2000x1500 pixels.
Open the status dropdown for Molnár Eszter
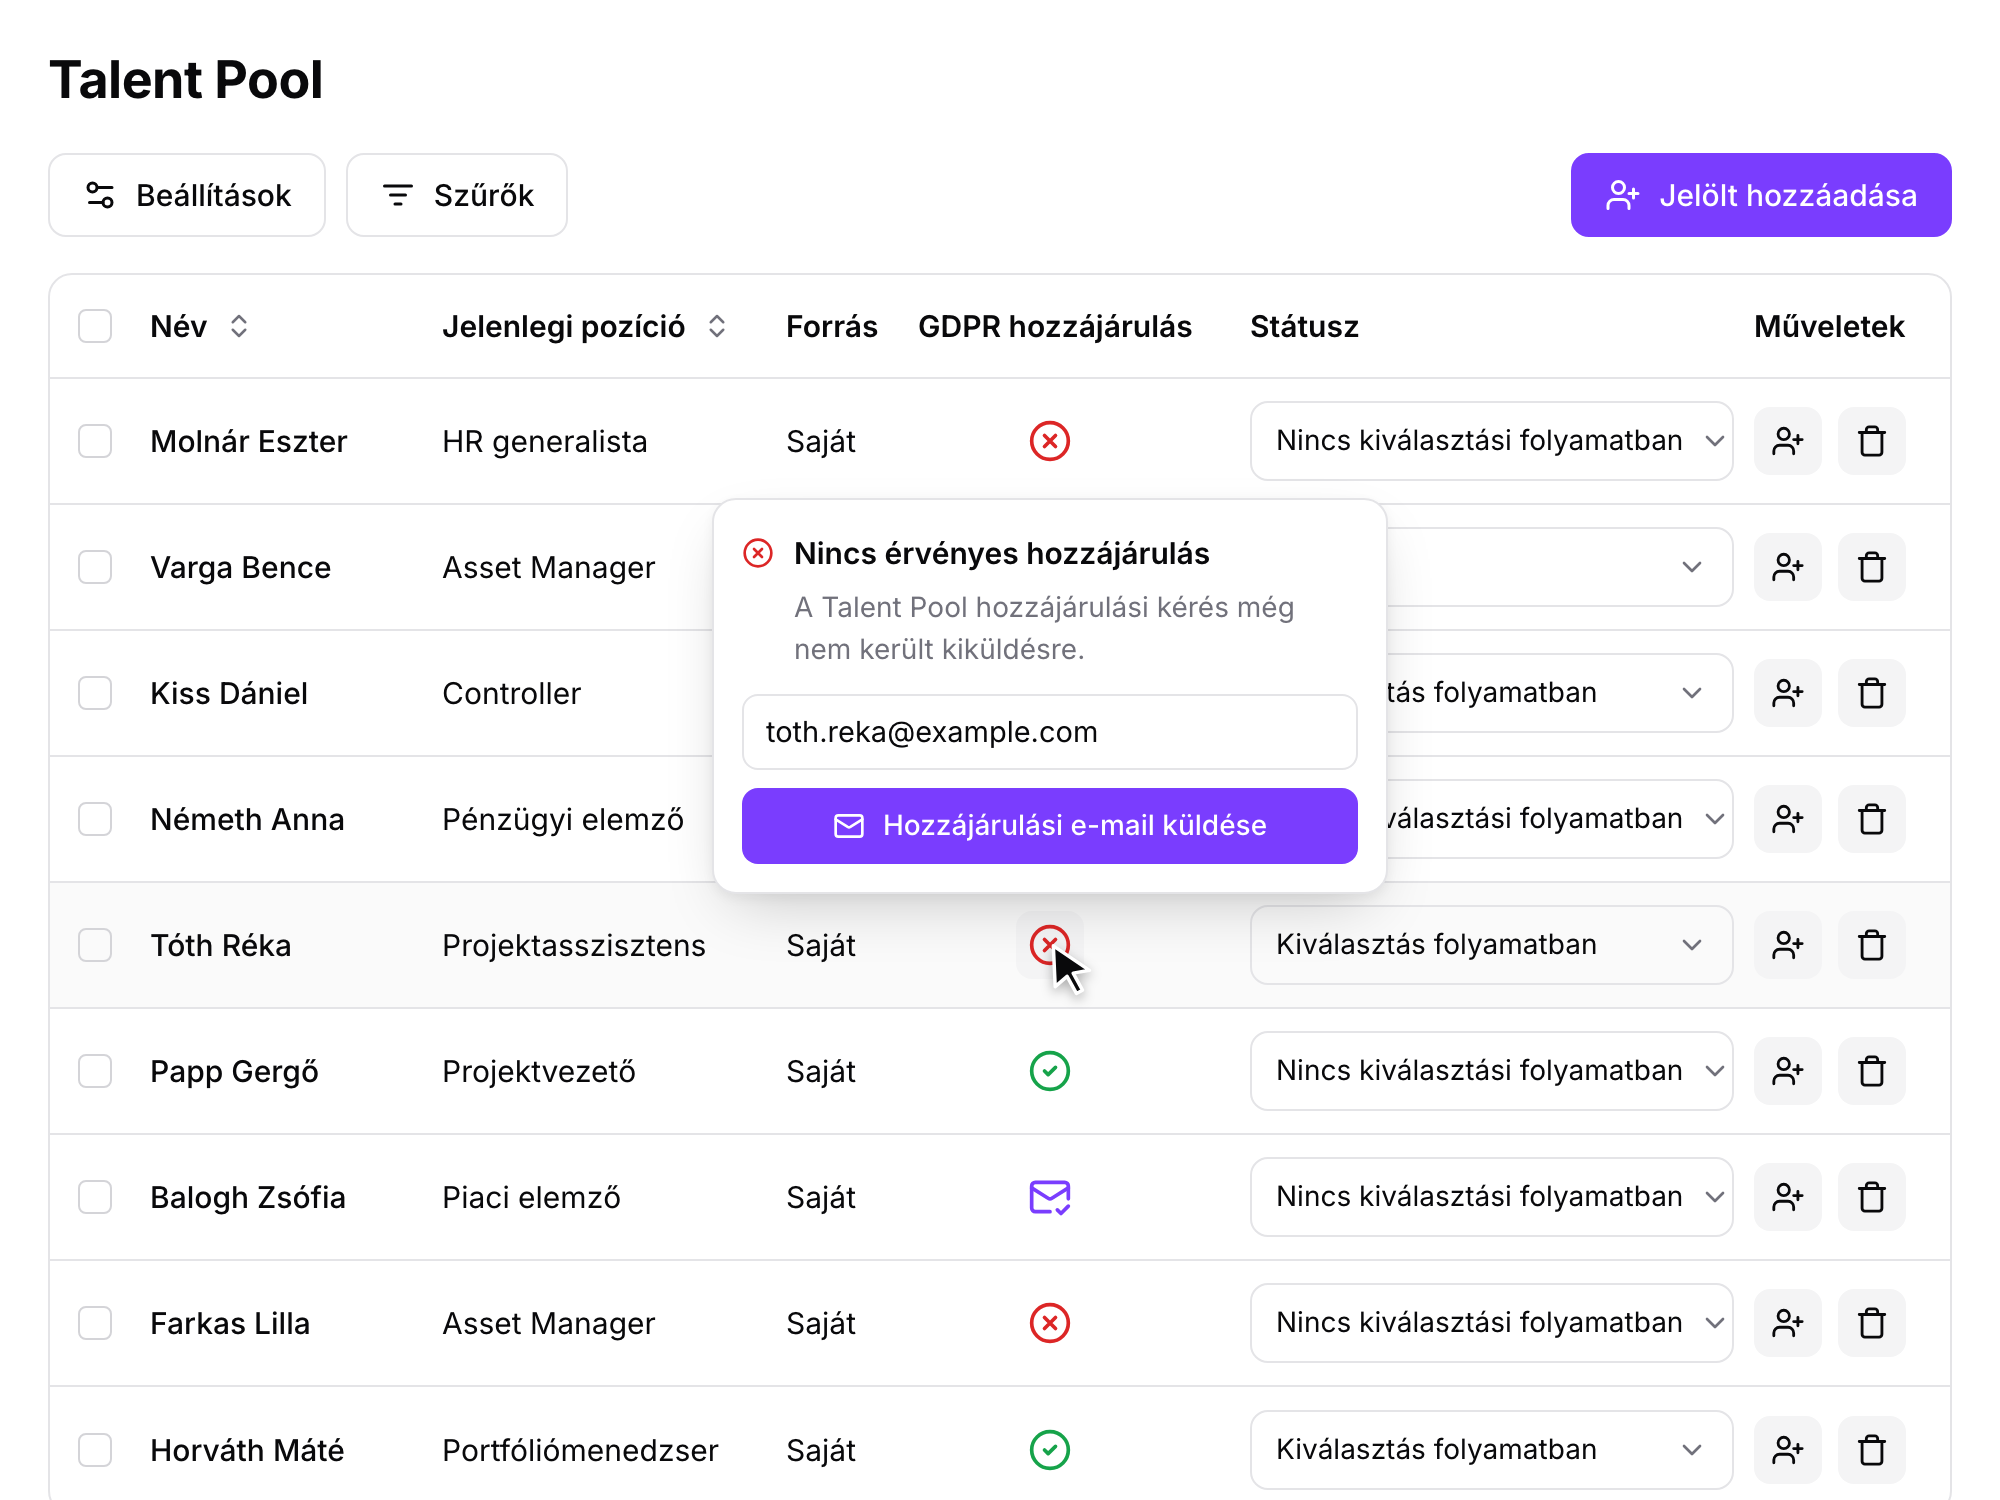pos(1491,441)
